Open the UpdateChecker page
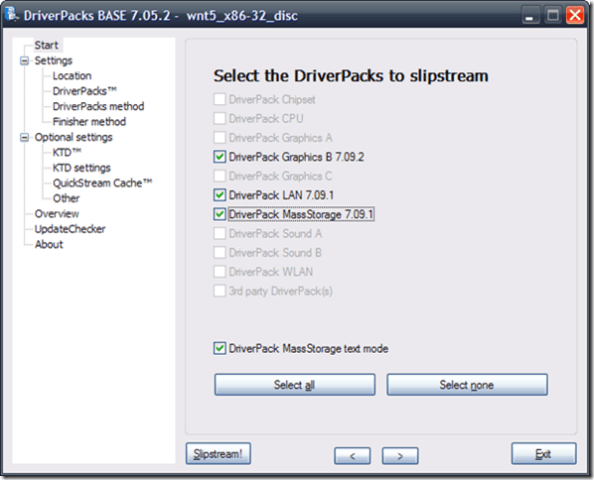Screen dimensions: 594x480 tap(70, 229)
